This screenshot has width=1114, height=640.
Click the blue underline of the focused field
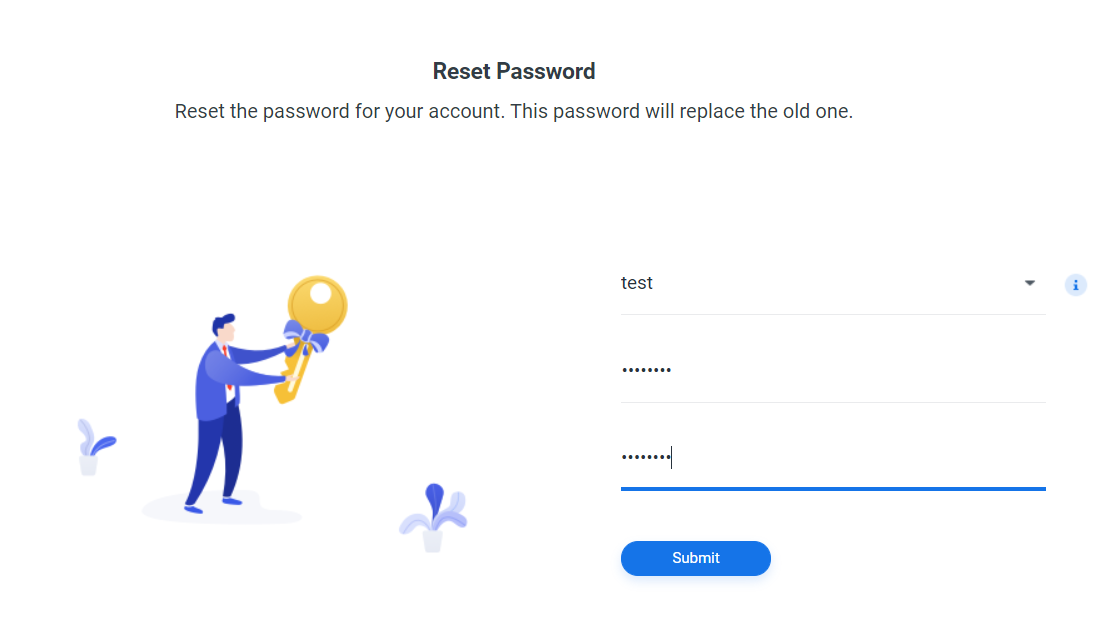click(832, 489)
